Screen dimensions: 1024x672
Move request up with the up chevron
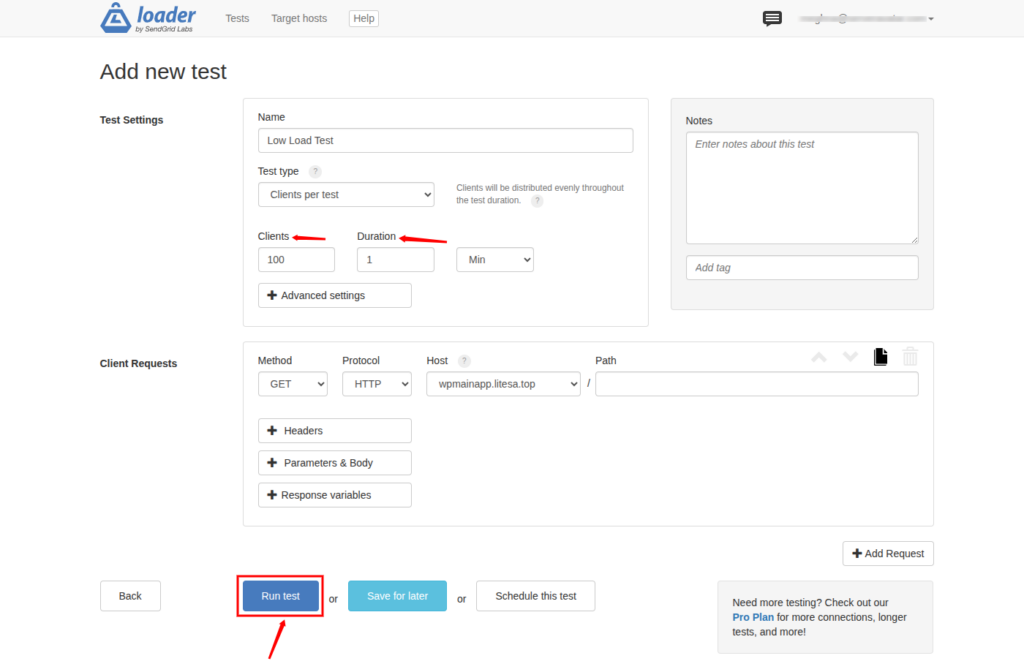coord(819,357)
